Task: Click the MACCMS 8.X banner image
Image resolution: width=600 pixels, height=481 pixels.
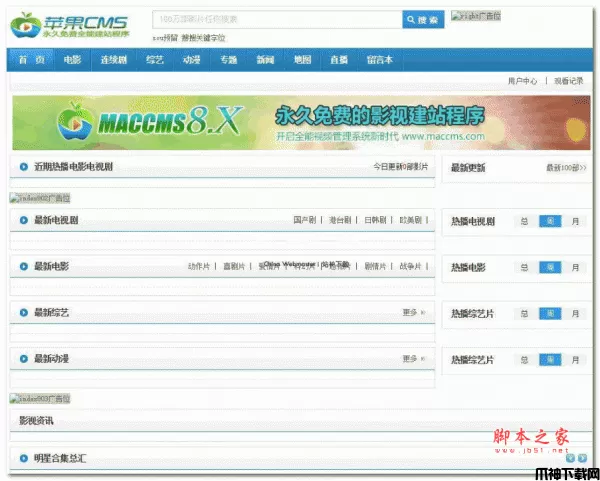Action: coord(301,122)
